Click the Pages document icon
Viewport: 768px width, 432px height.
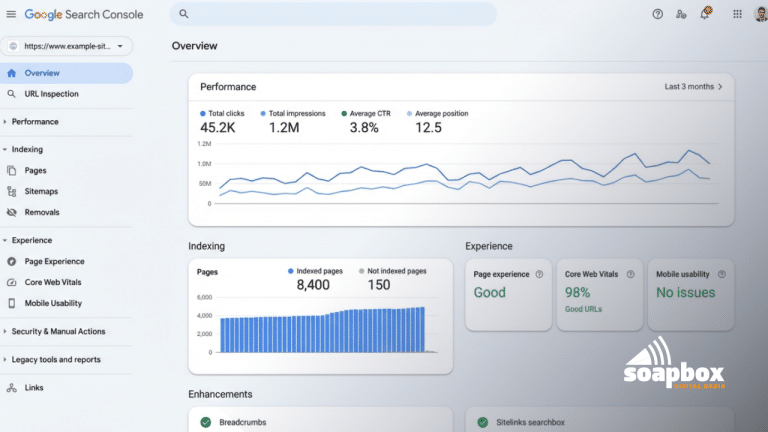pos(11,170)
